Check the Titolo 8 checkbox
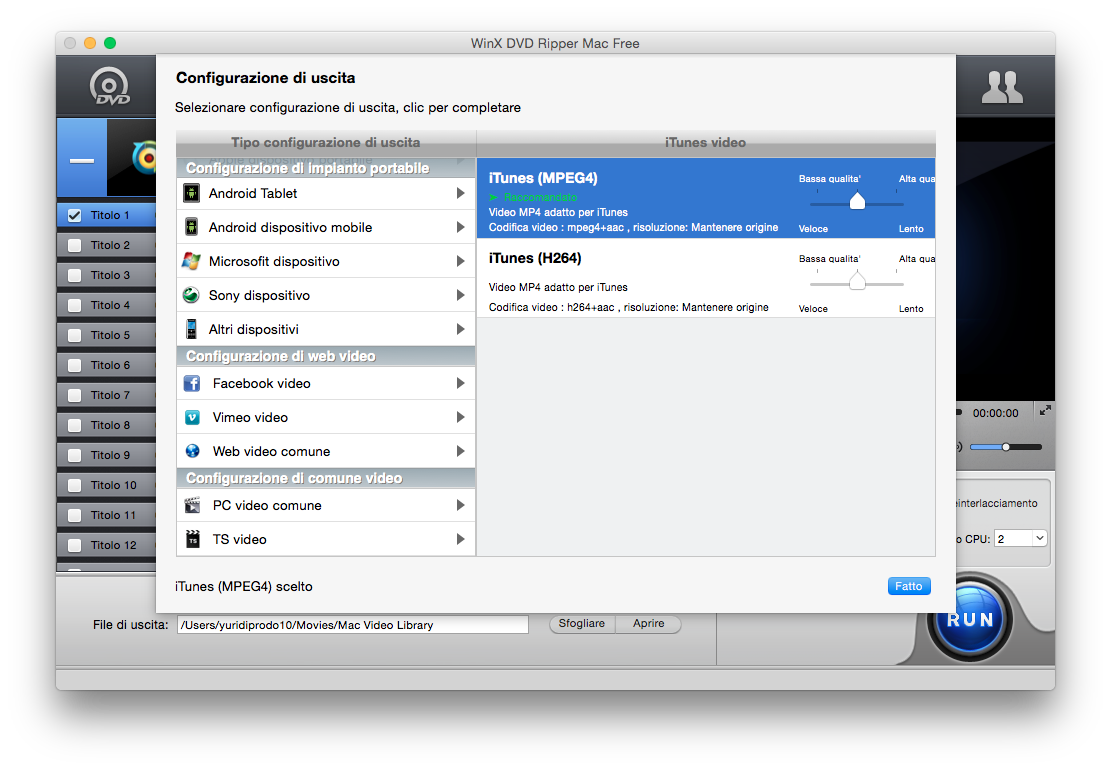Screen dimensions: 1111x770 tap(74, 425)
